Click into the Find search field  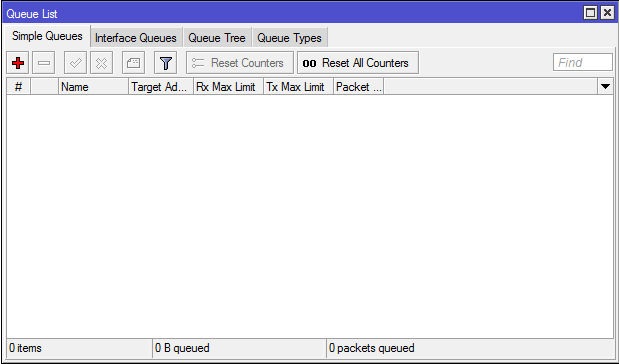coord(583,62)
